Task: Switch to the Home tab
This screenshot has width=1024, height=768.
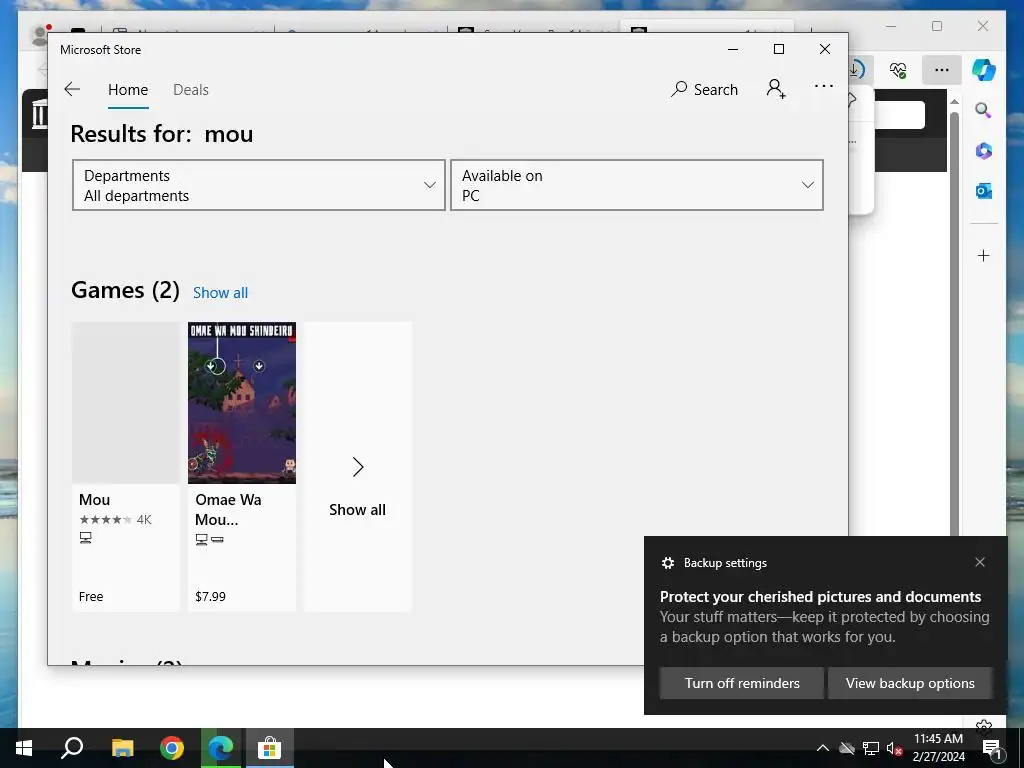Action: pos(128,89)
